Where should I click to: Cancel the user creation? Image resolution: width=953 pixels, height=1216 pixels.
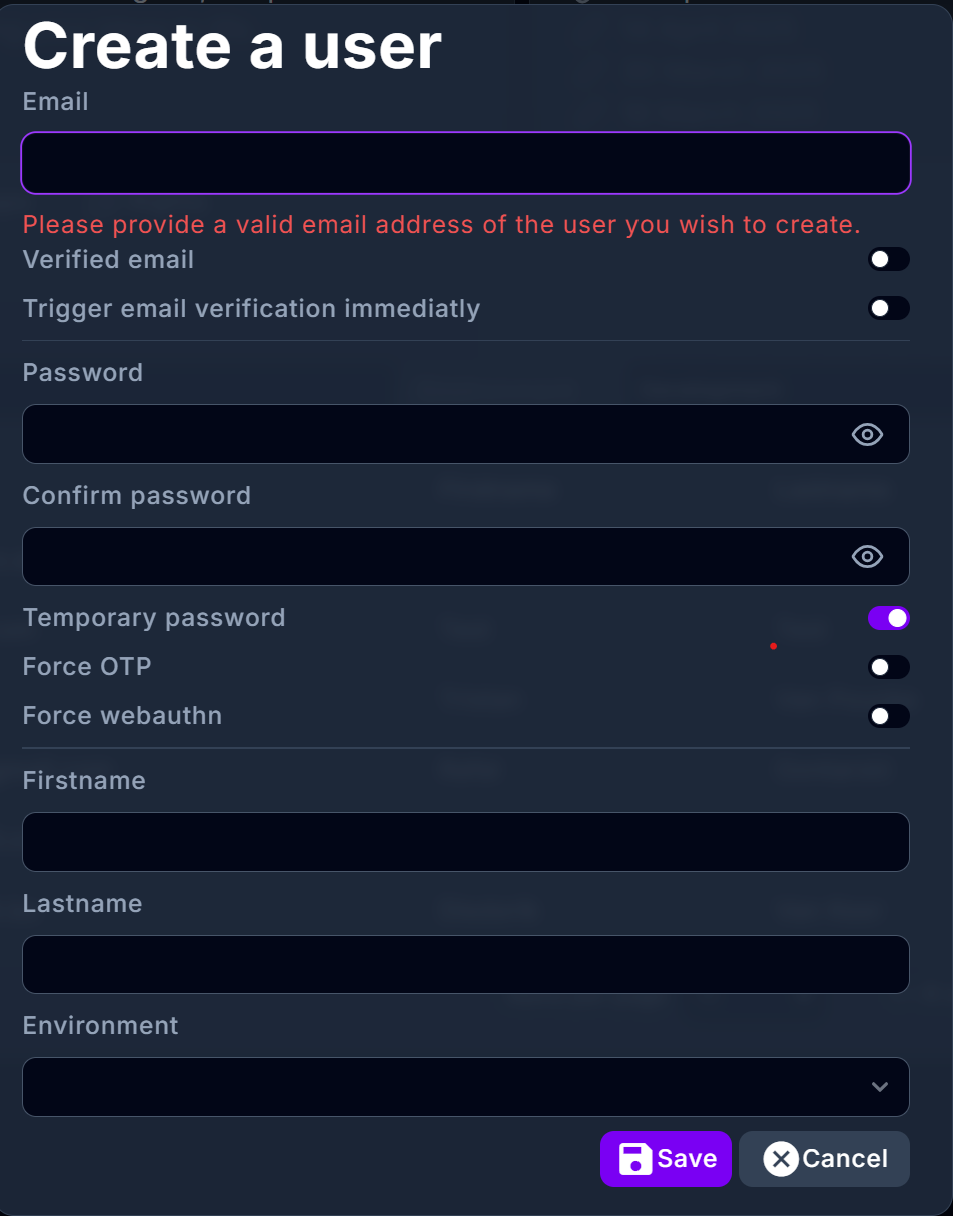[825, 1159]
